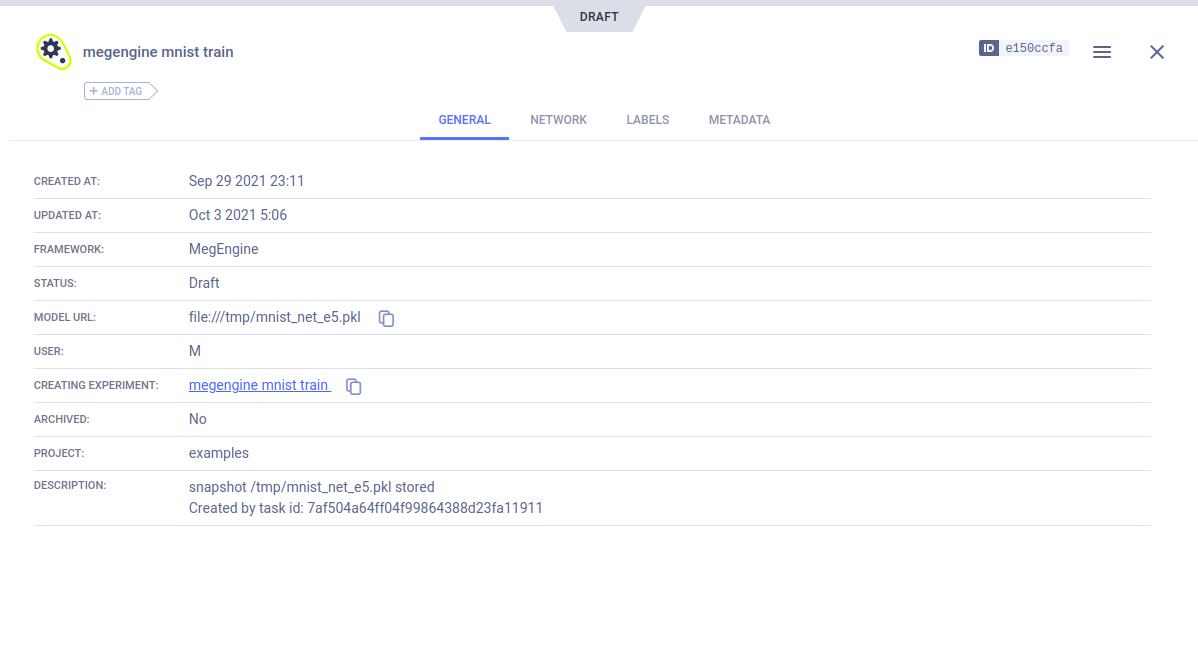Image resolution: width=1198 pixels, height=660 pixels.
Task: Click the Created At date value
Action: tap(246, 181)
